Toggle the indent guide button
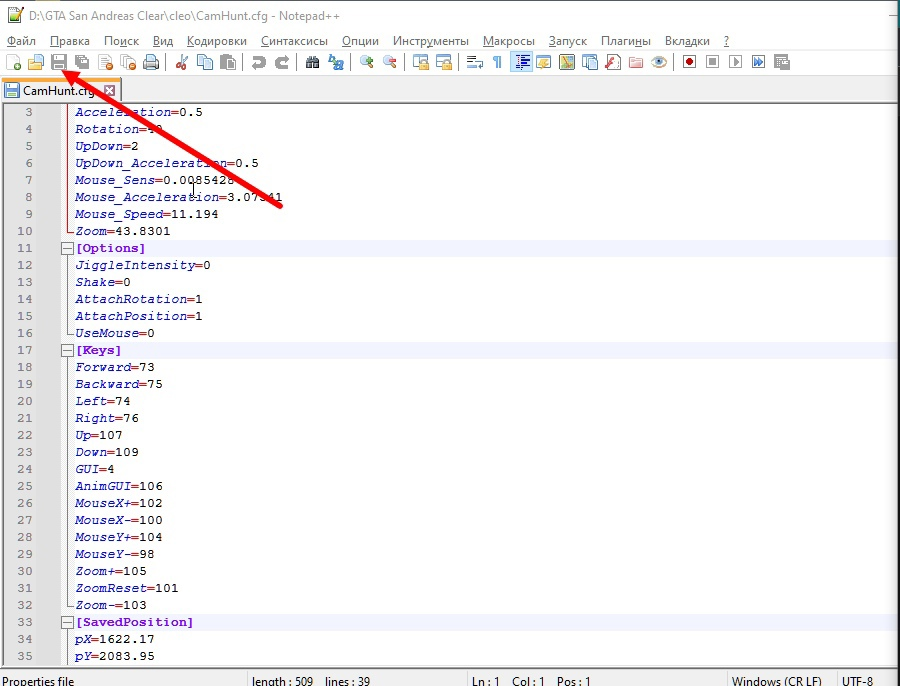Image resolution: width=900 pixels, height=686 pixels. pos(521,62)
